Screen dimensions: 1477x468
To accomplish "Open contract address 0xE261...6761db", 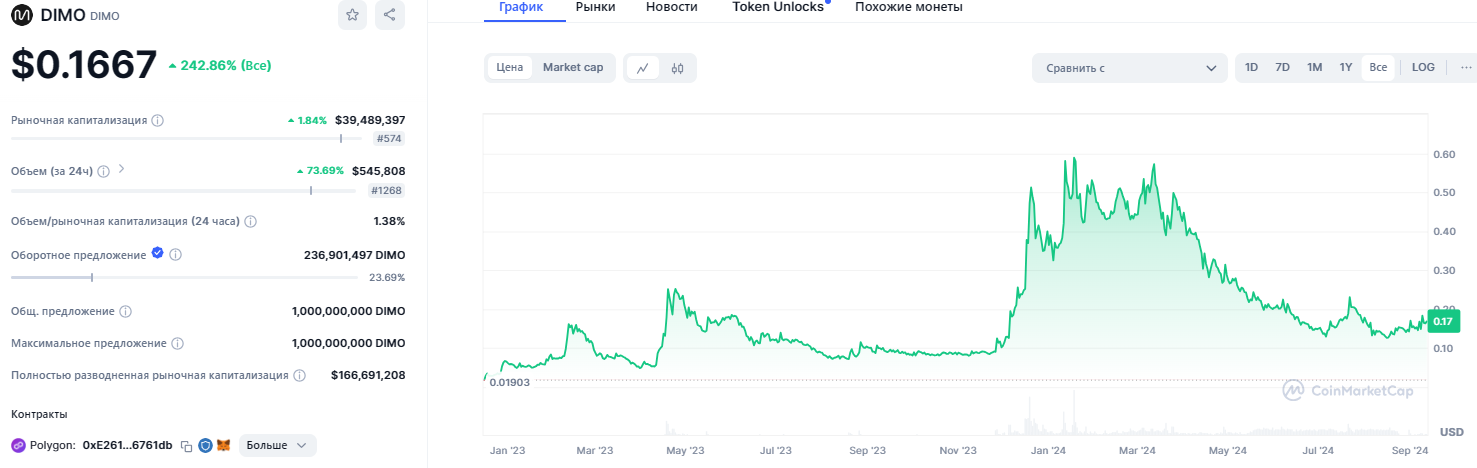I will tap(127, 445).
